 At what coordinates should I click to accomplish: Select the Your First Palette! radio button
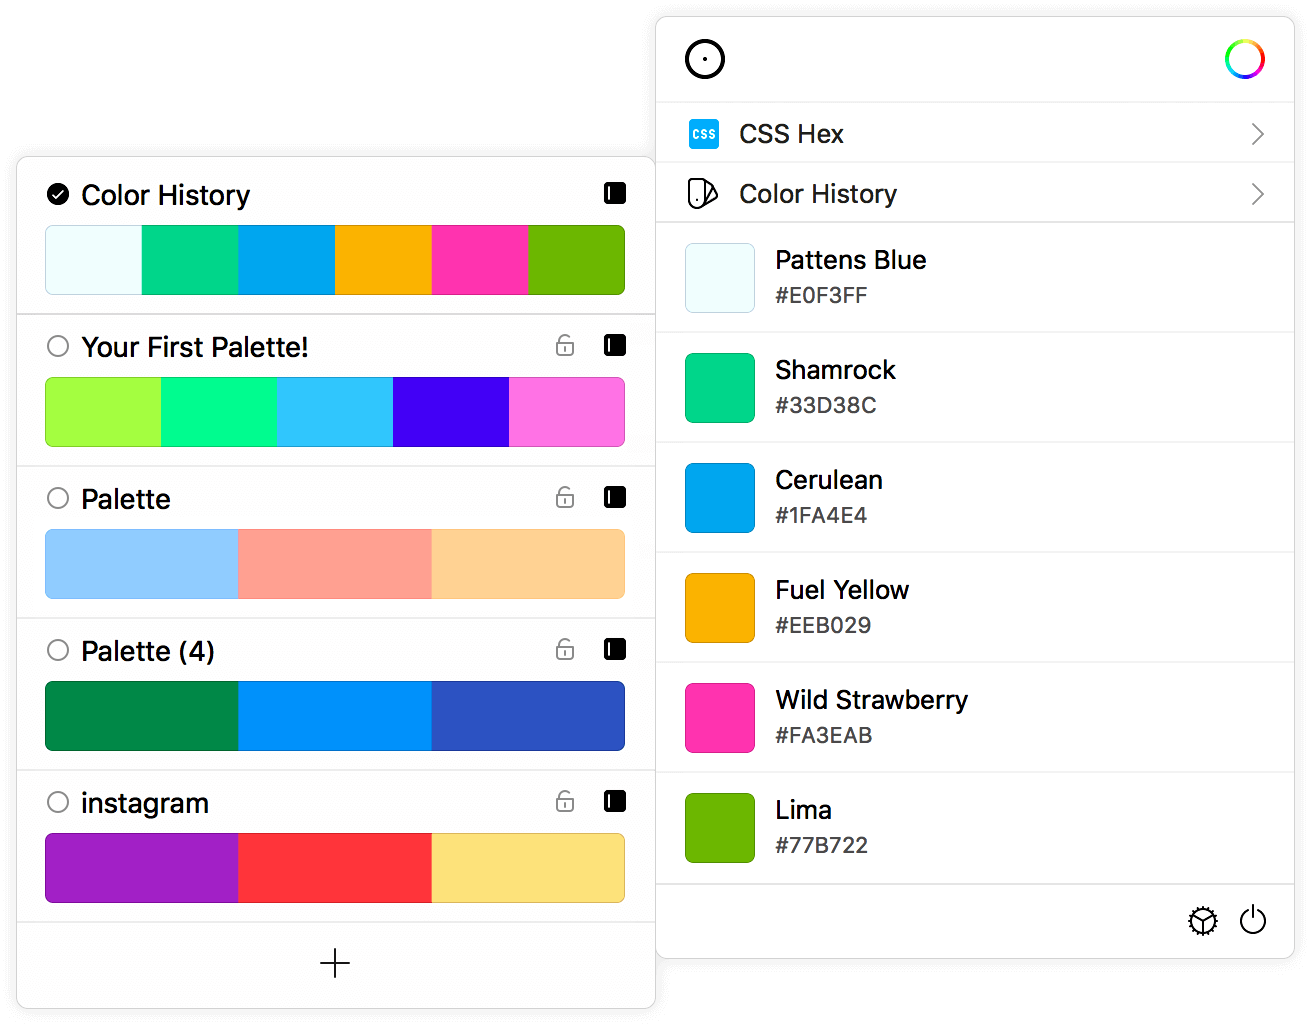(58, 346)
